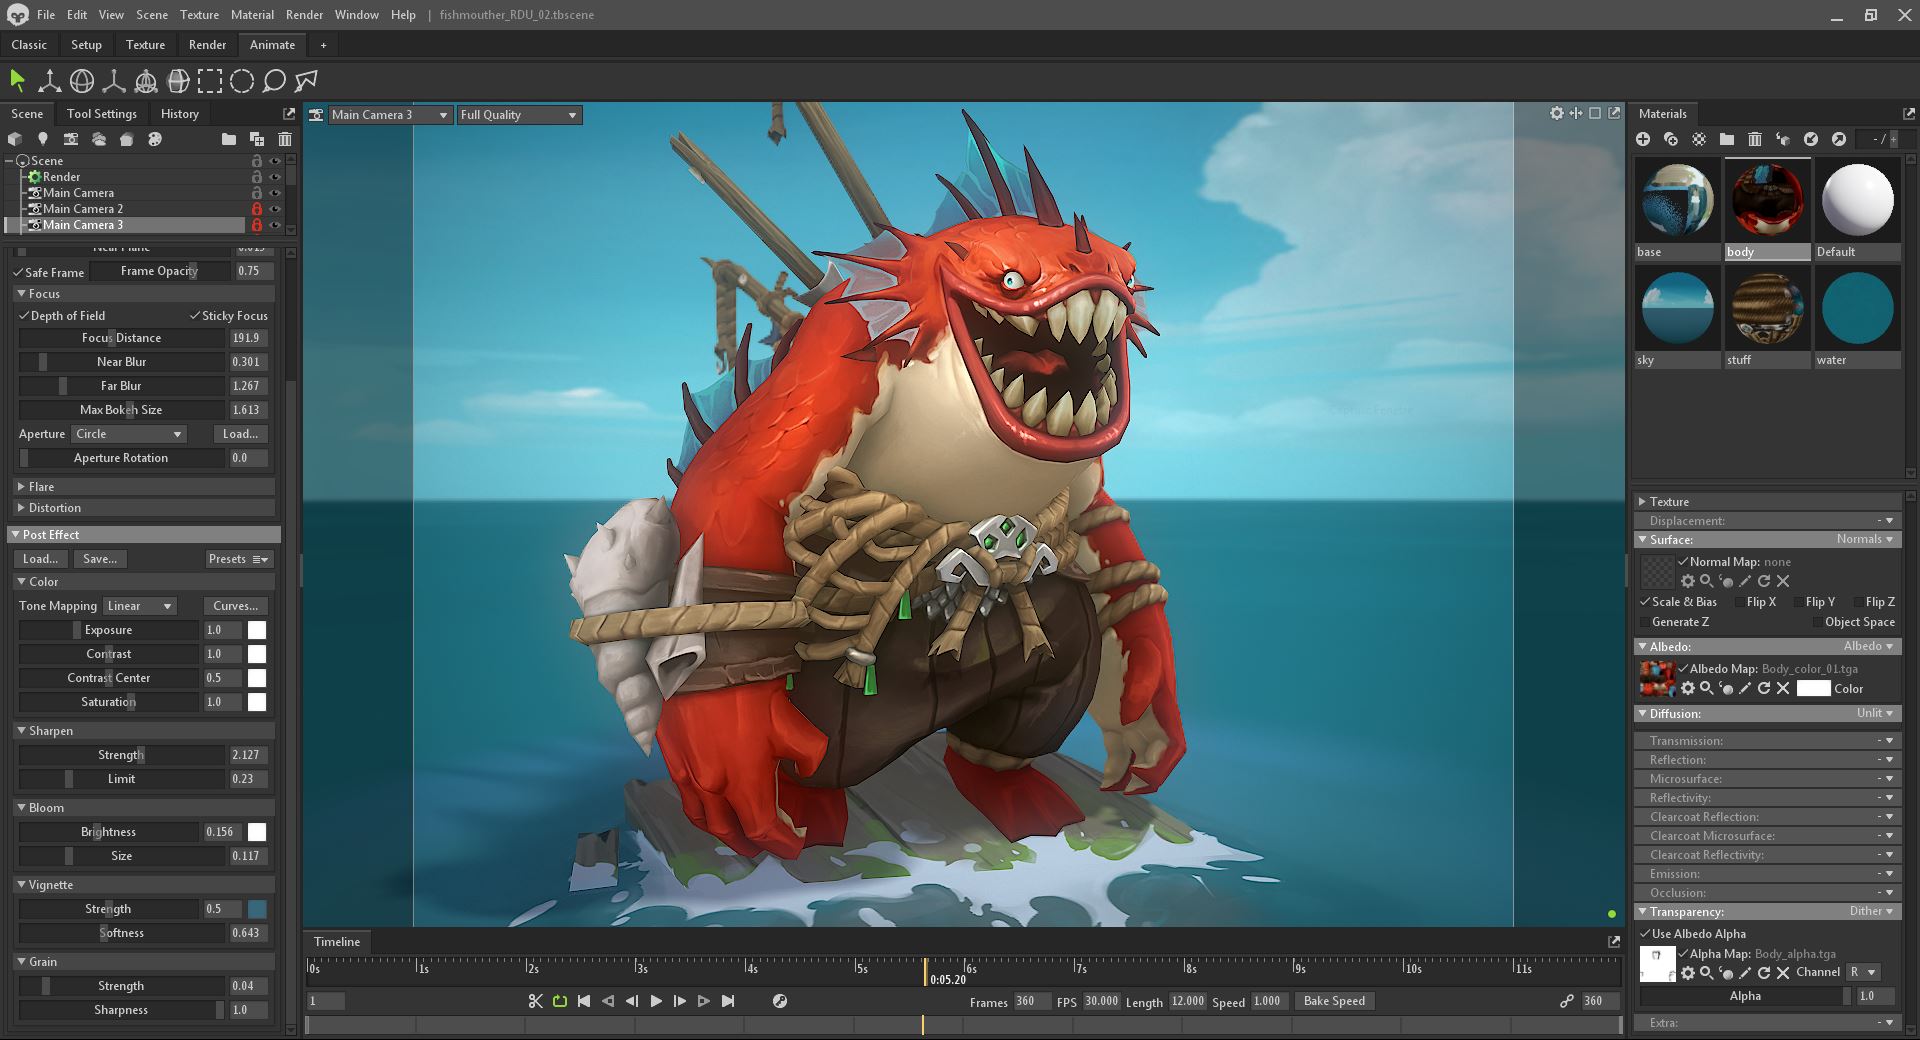This screenshot has height=1040, width=1920.
Task: Uncheck the Sticky Focus option
Action: click(195, 316)
